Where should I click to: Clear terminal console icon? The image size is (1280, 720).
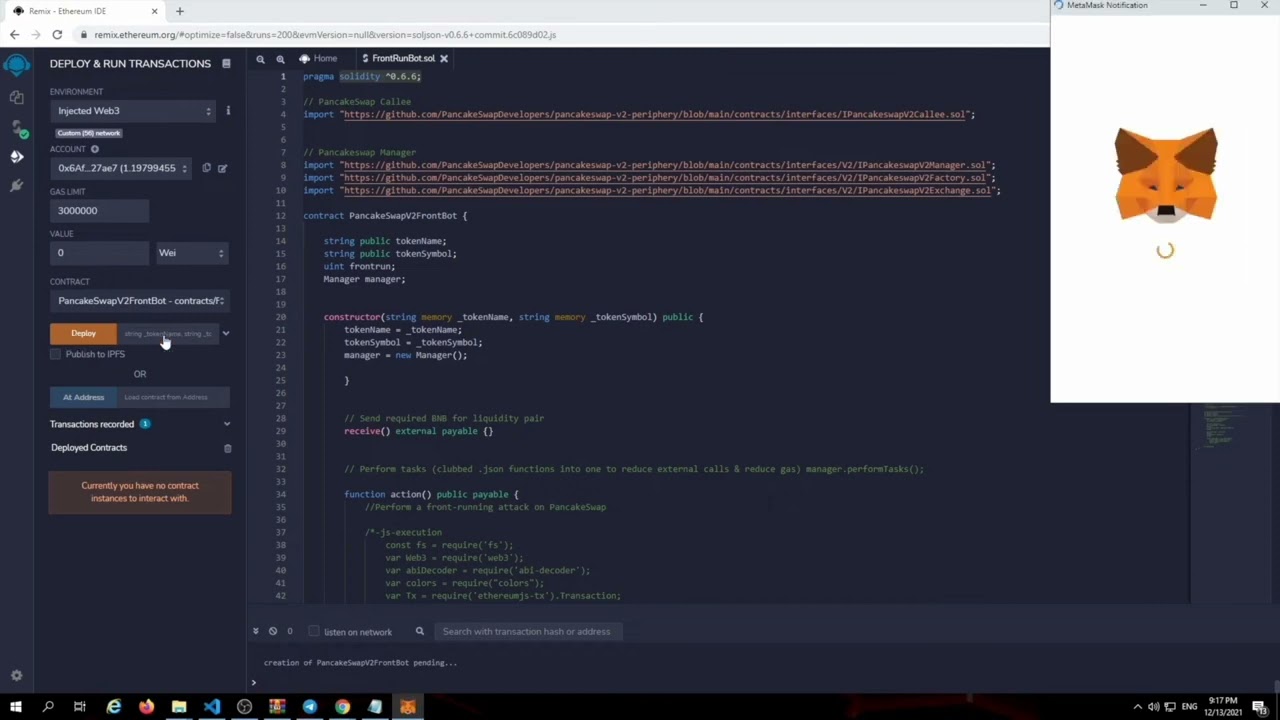click(273, 631)
